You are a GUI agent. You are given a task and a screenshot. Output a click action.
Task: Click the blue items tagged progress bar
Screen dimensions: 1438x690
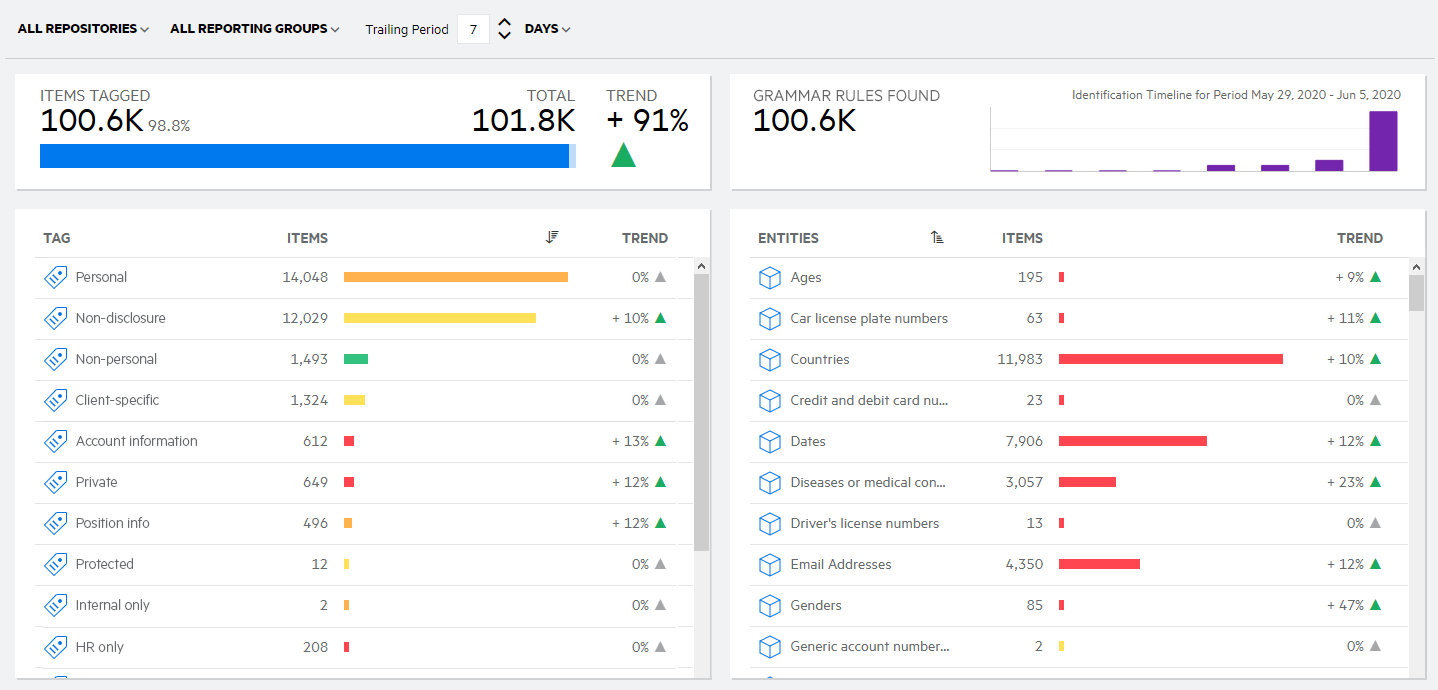click(x=304, y=156)
